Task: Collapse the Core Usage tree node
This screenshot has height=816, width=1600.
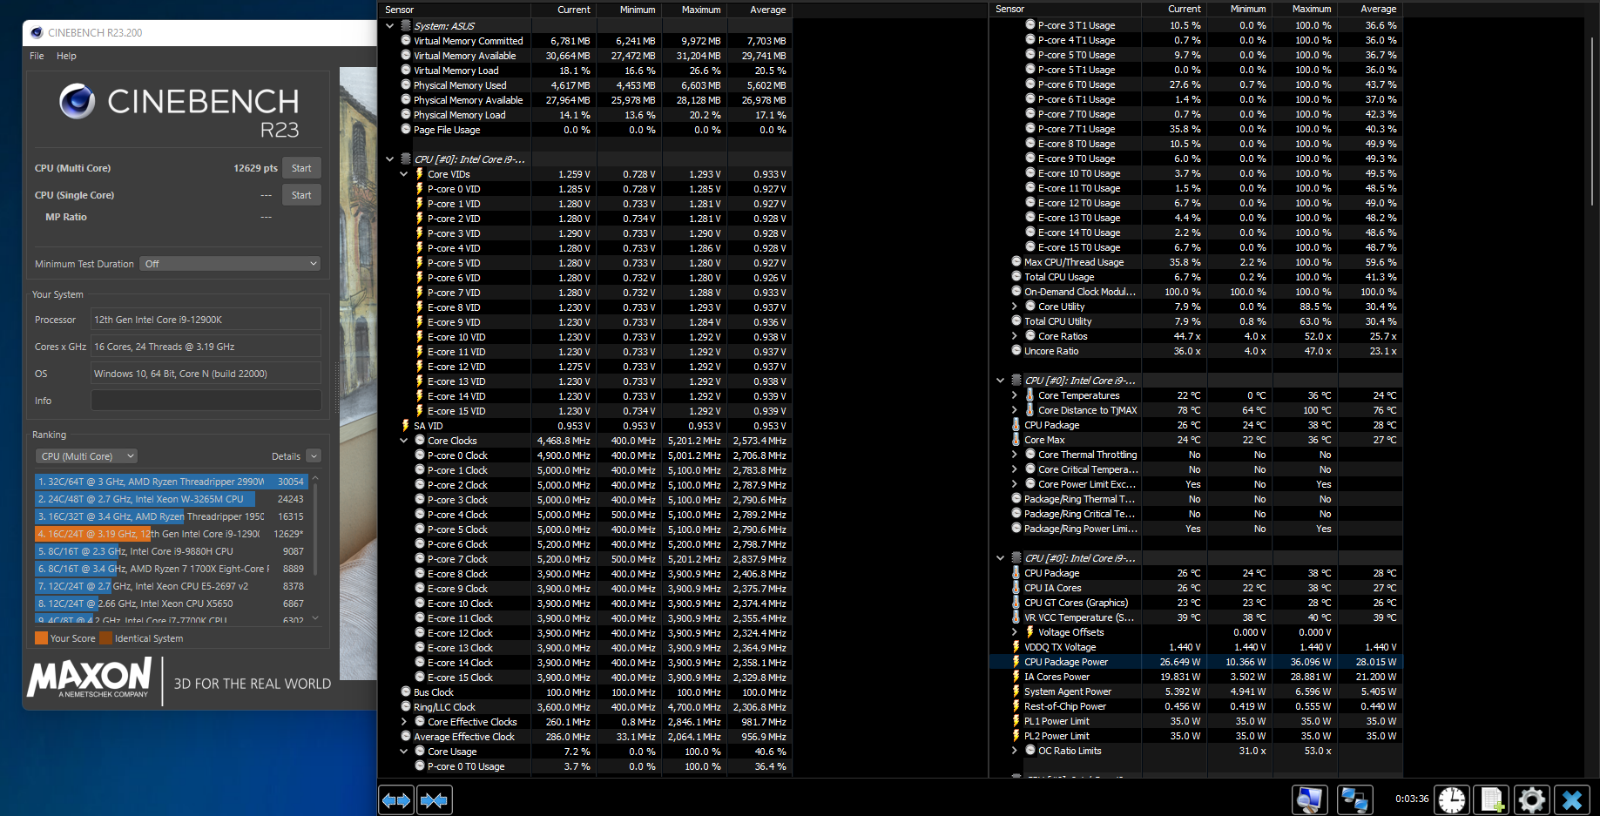Action: (404, 751)
